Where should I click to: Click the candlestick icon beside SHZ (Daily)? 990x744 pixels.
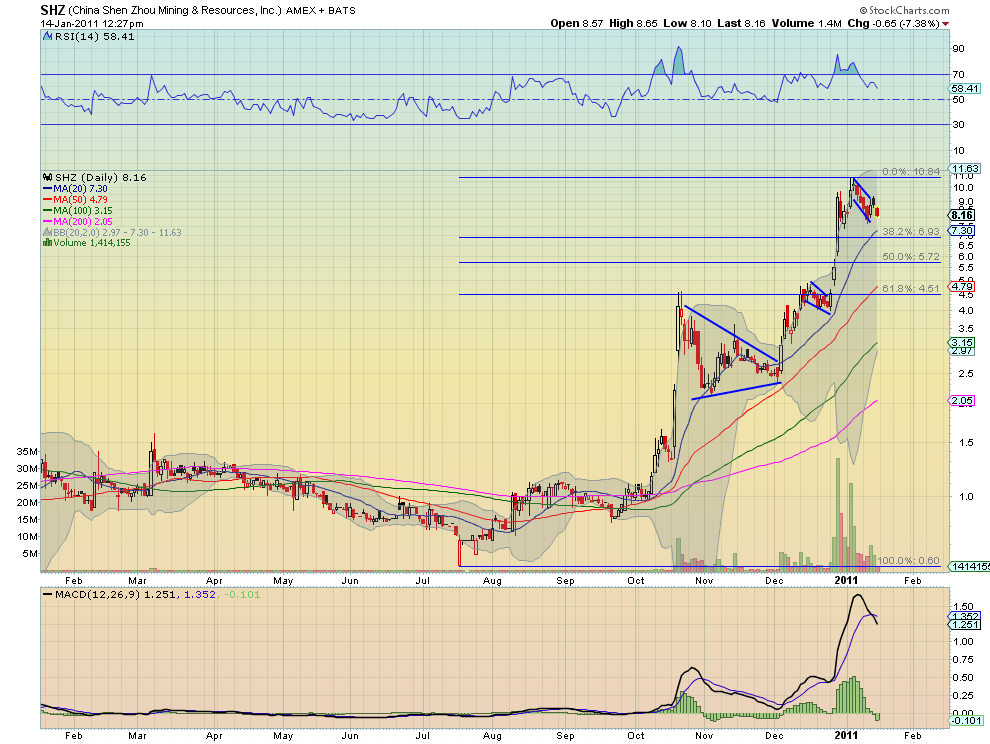[48, 177]
